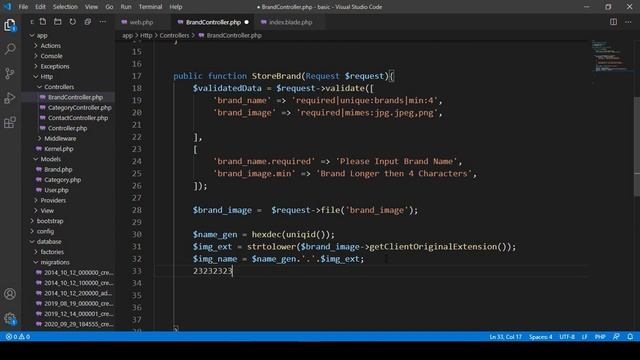Open Category.php model file
The height and width of the screenshot is (360, 640).
(x=62, y=180)
